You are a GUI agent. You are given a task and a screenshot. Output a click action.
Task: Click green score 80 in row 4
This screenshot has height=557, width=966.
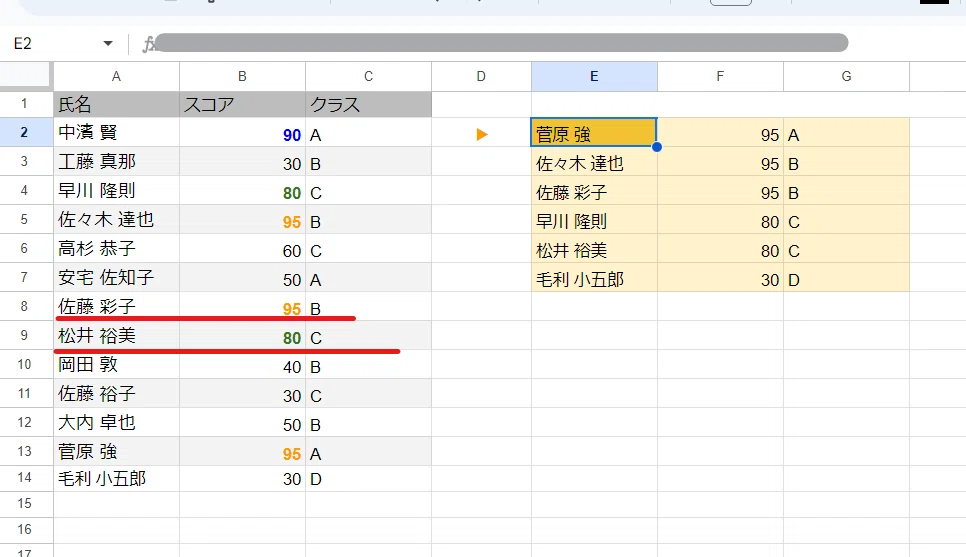[242, 190]
